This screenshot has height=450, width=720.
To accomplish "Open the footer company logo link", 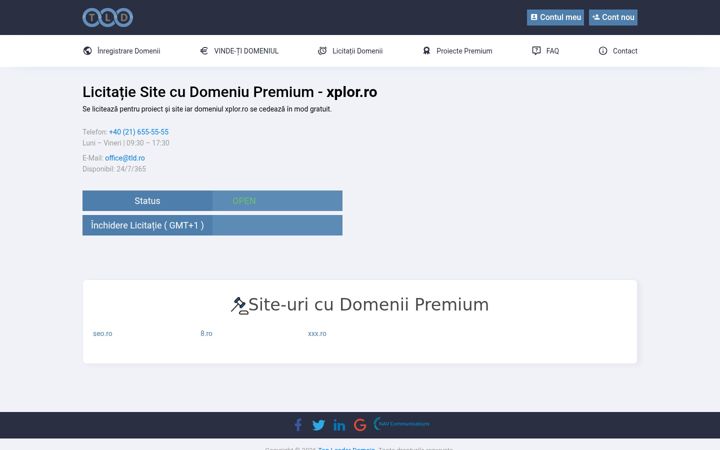I will pyautogui.click(x=402, y=424).
